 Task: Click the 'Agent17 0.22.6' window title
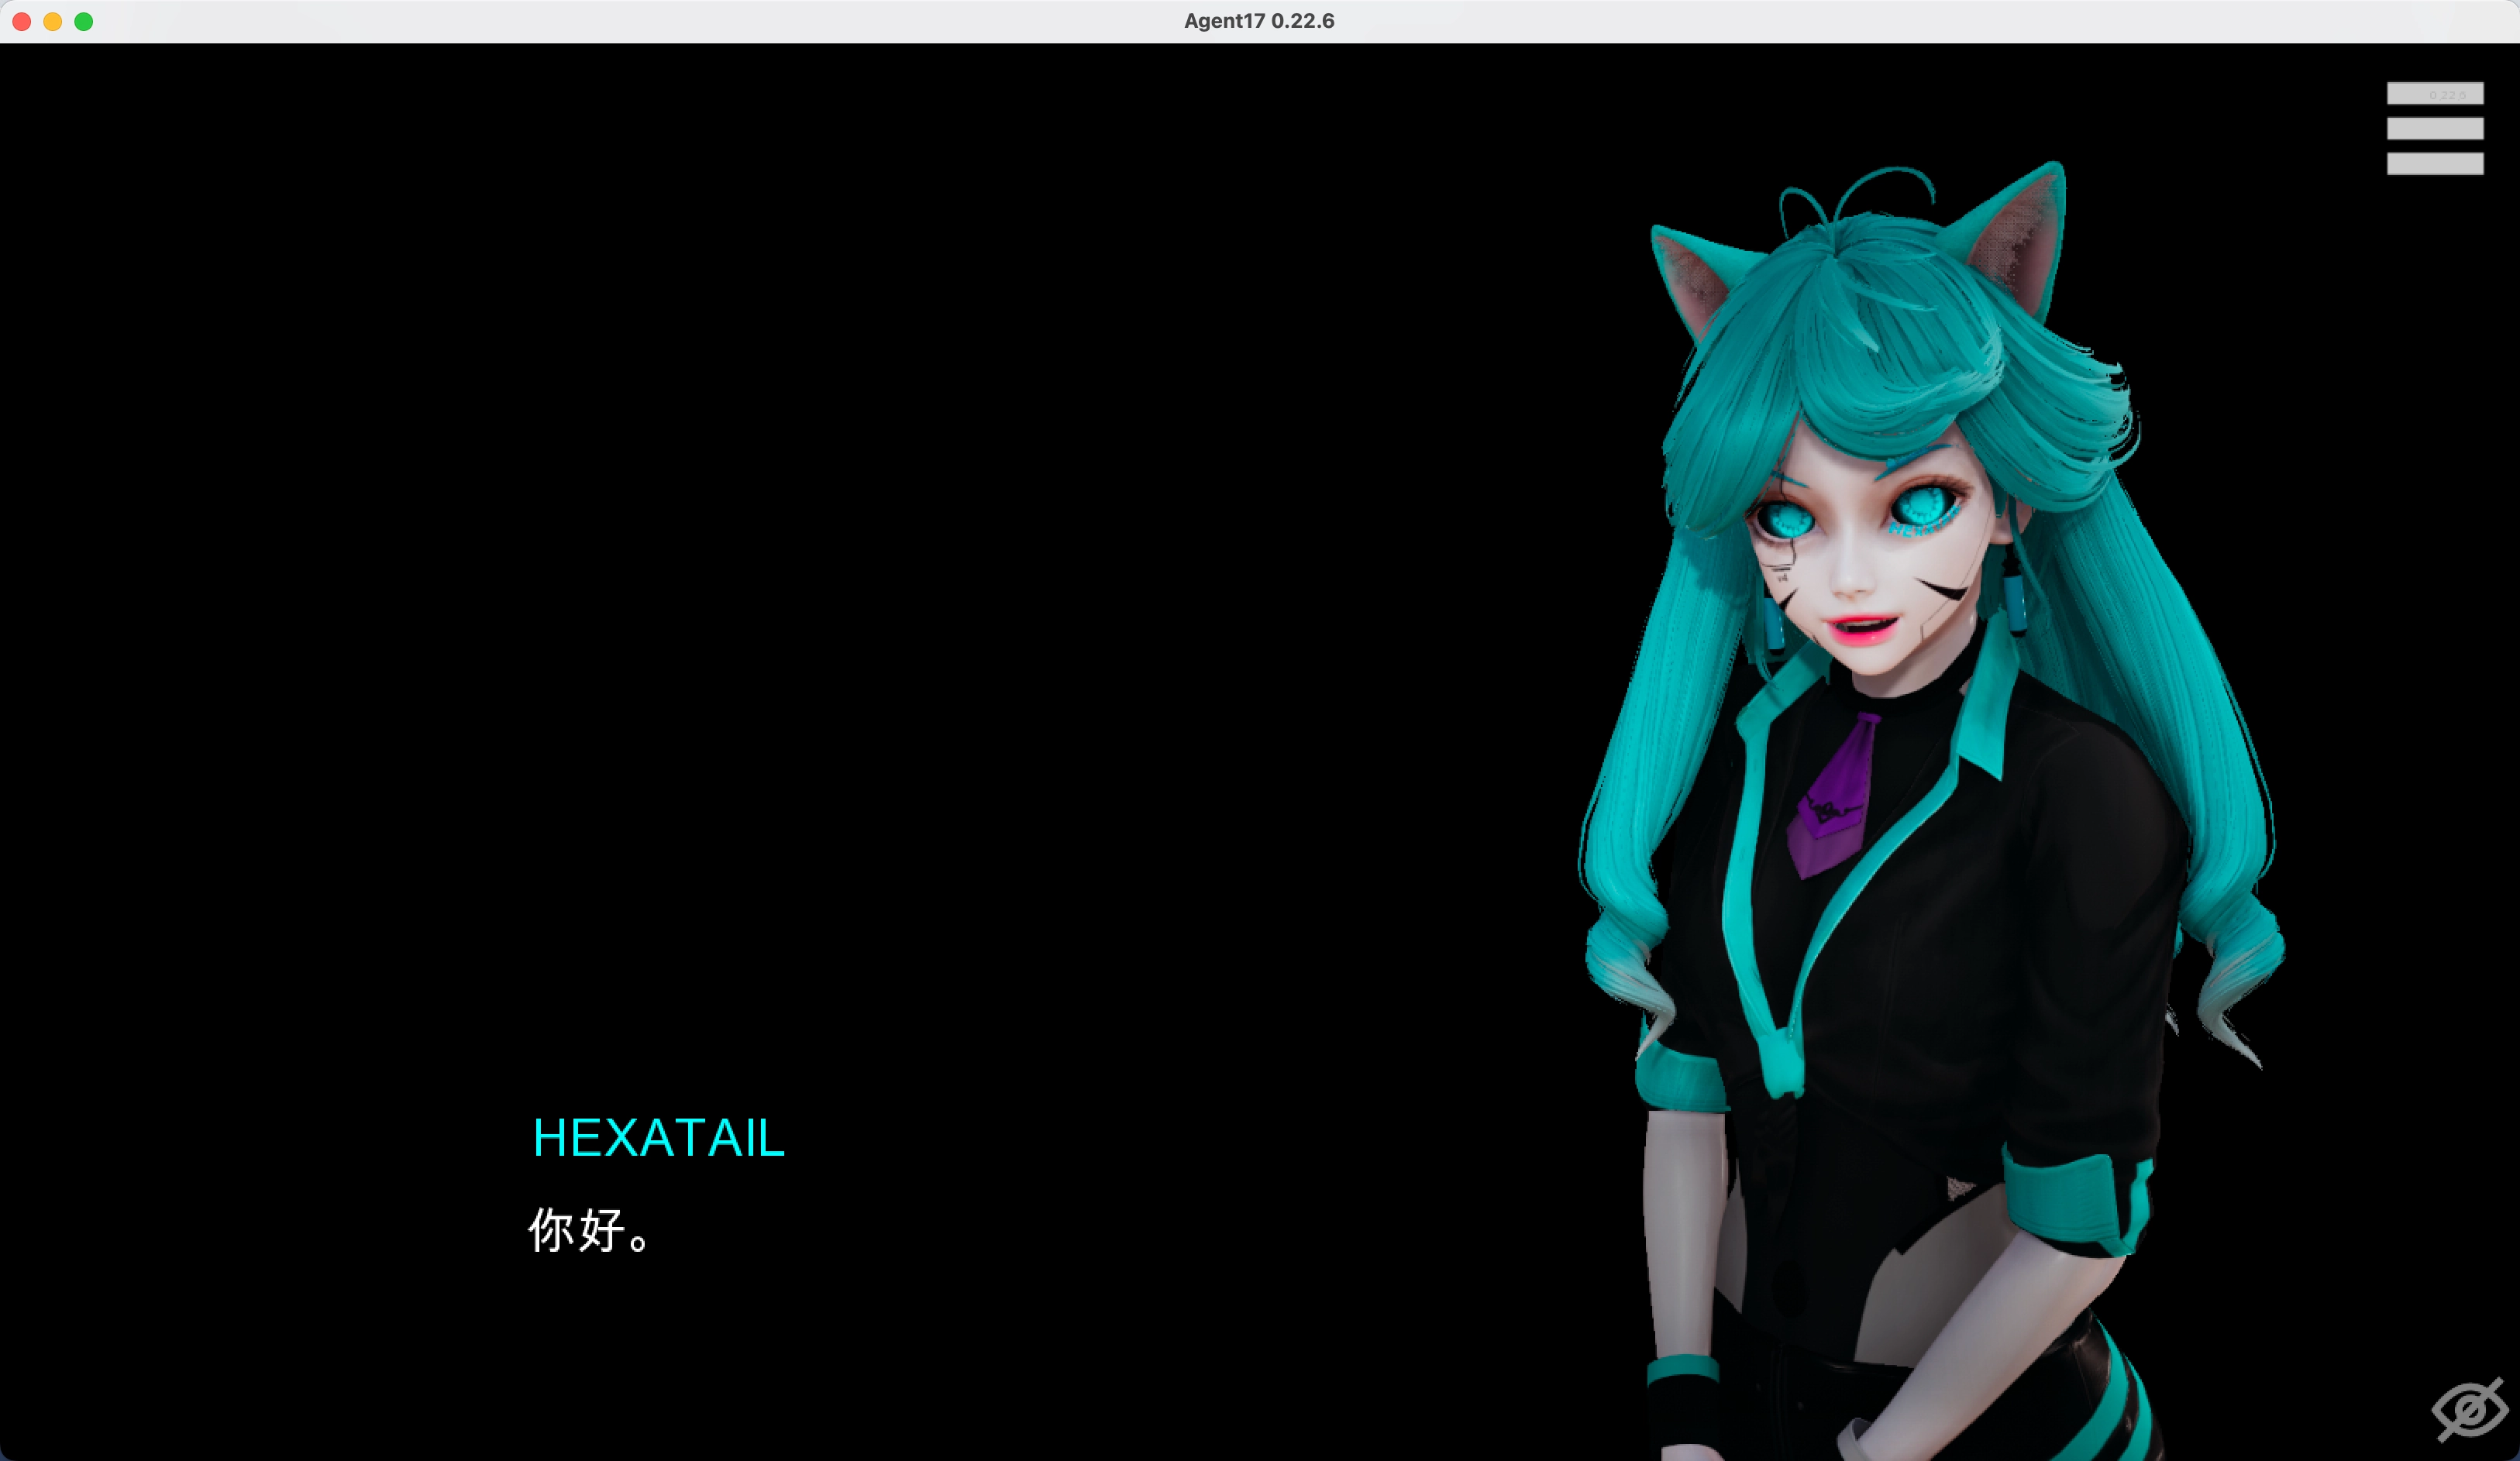click(x=1259, y=21)
